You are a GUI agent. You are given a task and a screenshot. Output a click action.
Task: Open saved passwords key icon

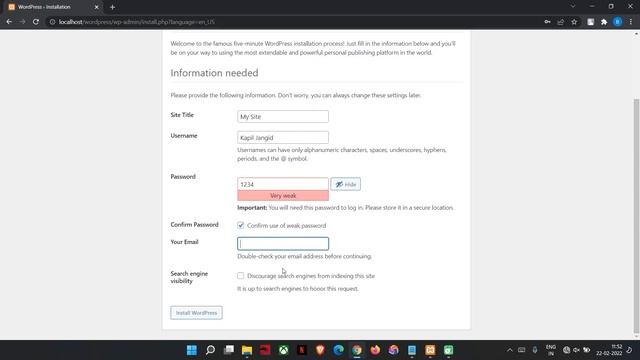(x=547, y=22)
